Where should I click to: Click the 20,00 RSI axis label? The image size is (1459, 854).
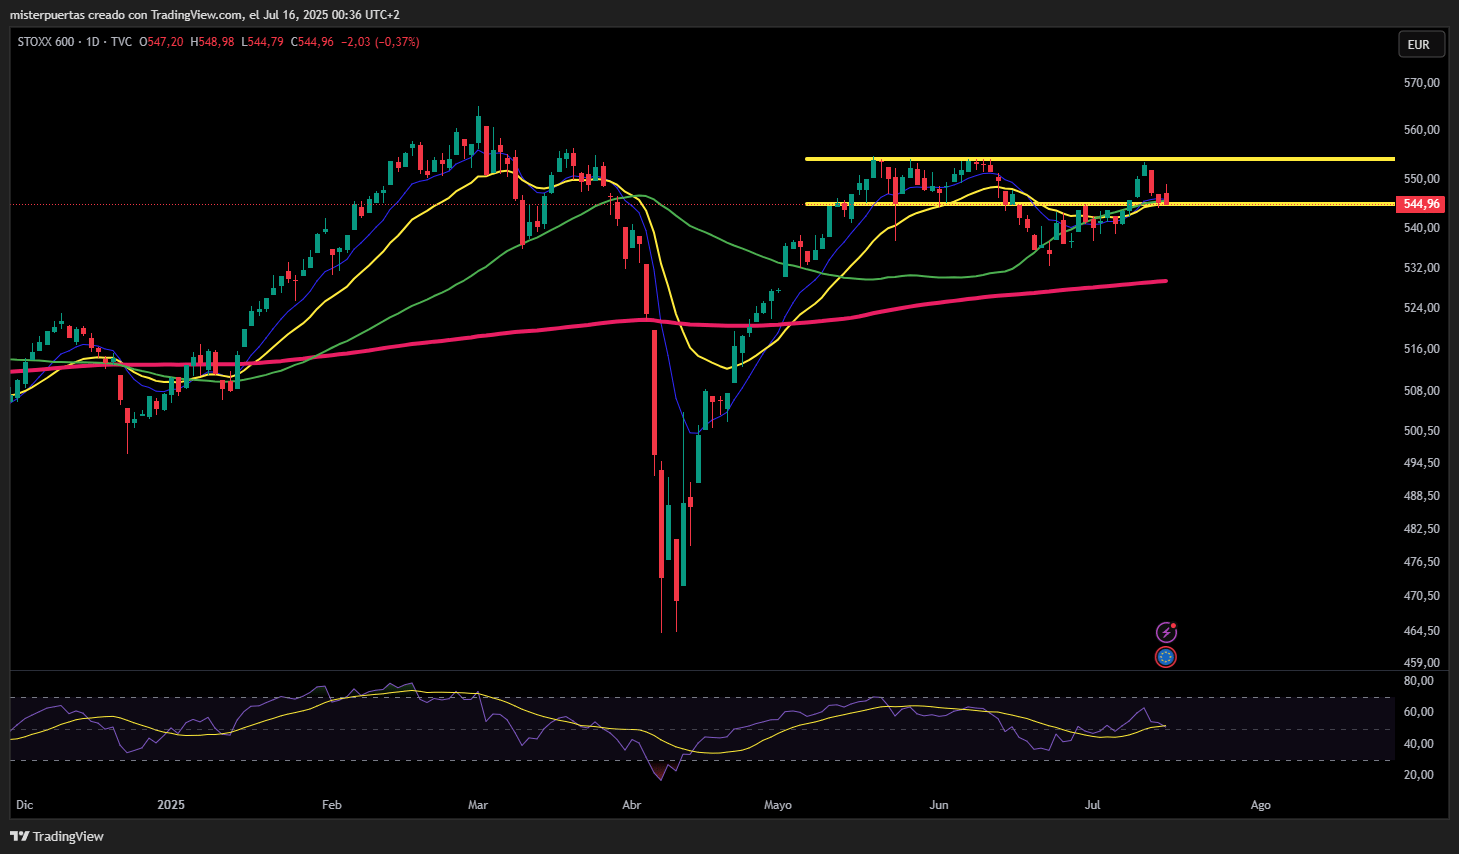click(x=1419, y=775)
